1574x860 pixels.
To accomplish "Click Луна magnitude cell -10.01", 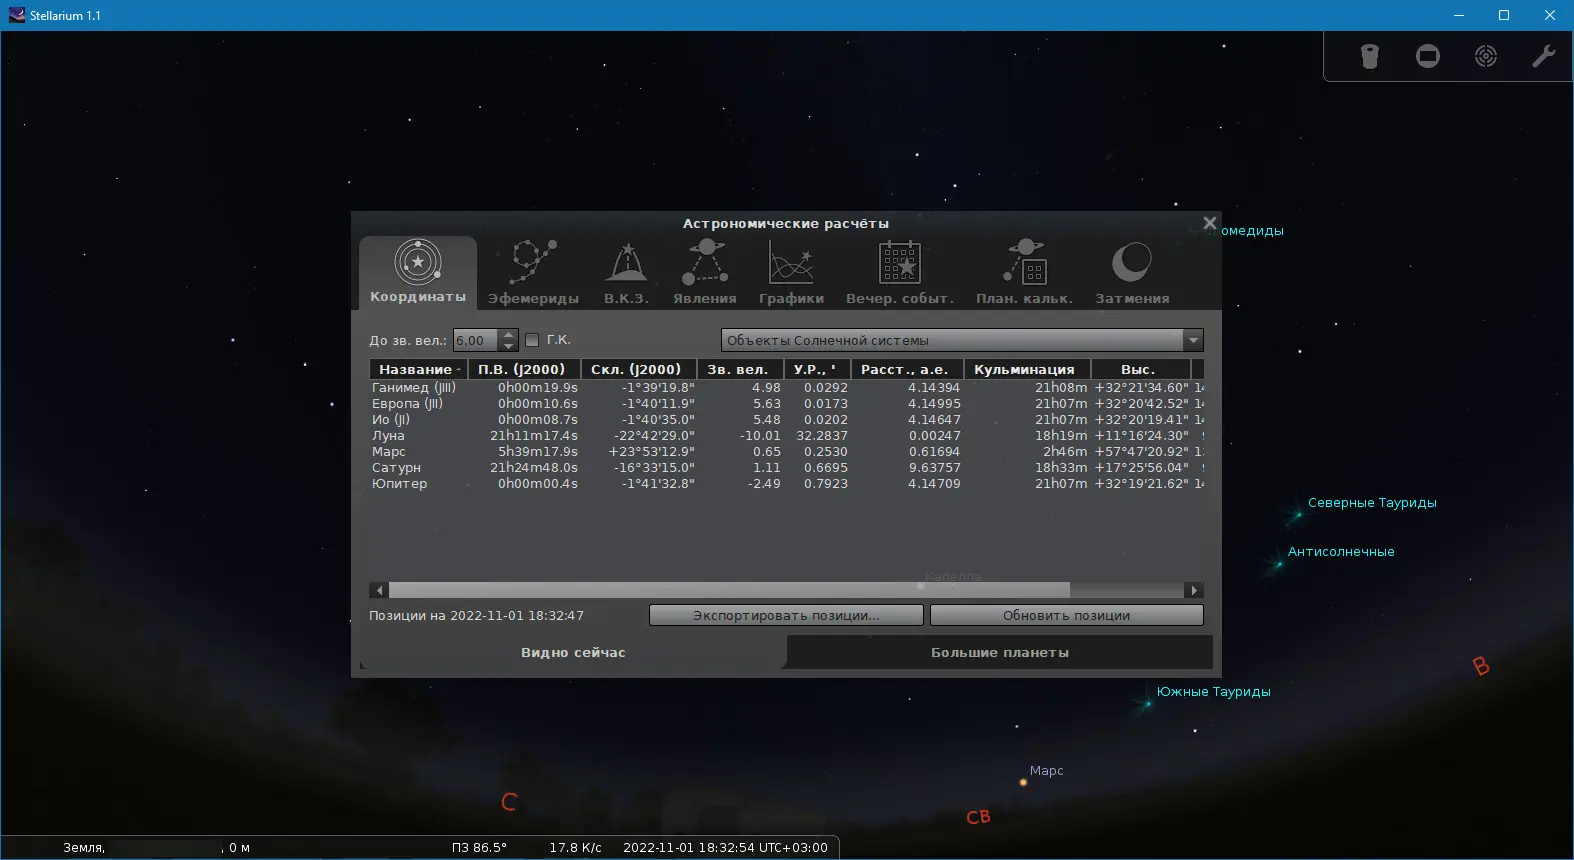I will 760,435.
